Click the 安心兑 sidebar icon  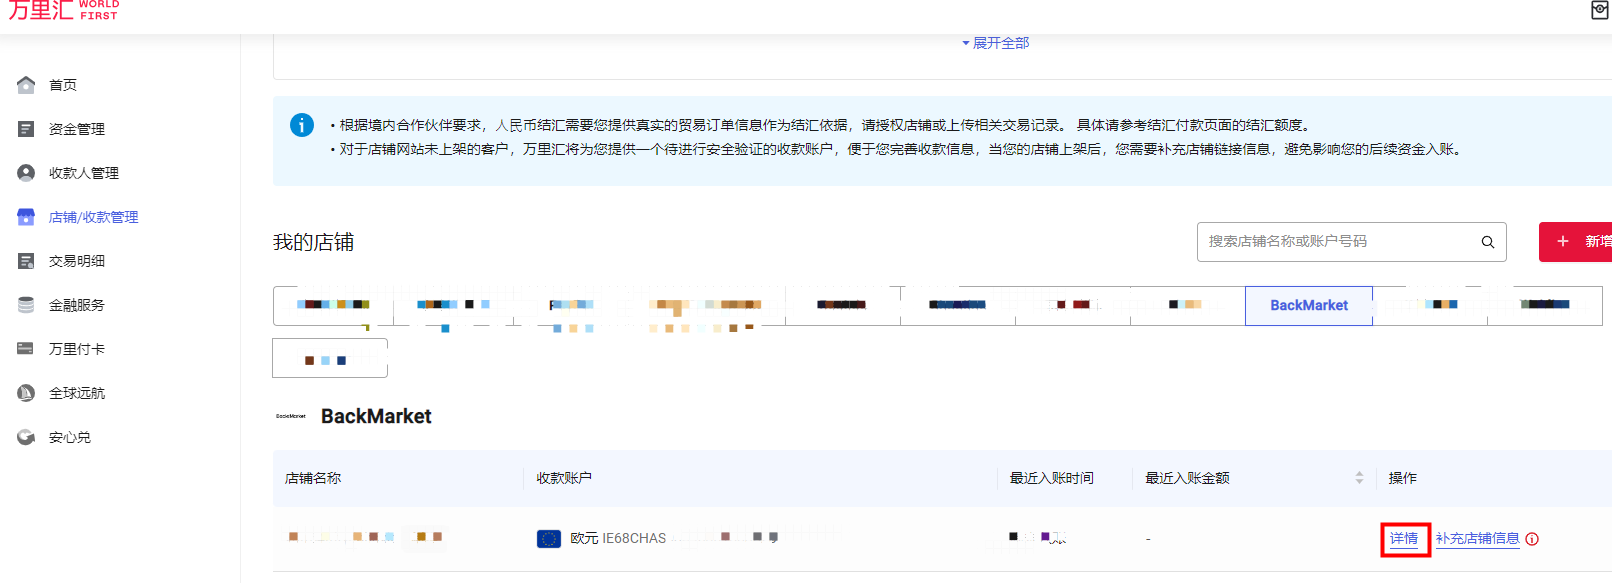(26, 437)
